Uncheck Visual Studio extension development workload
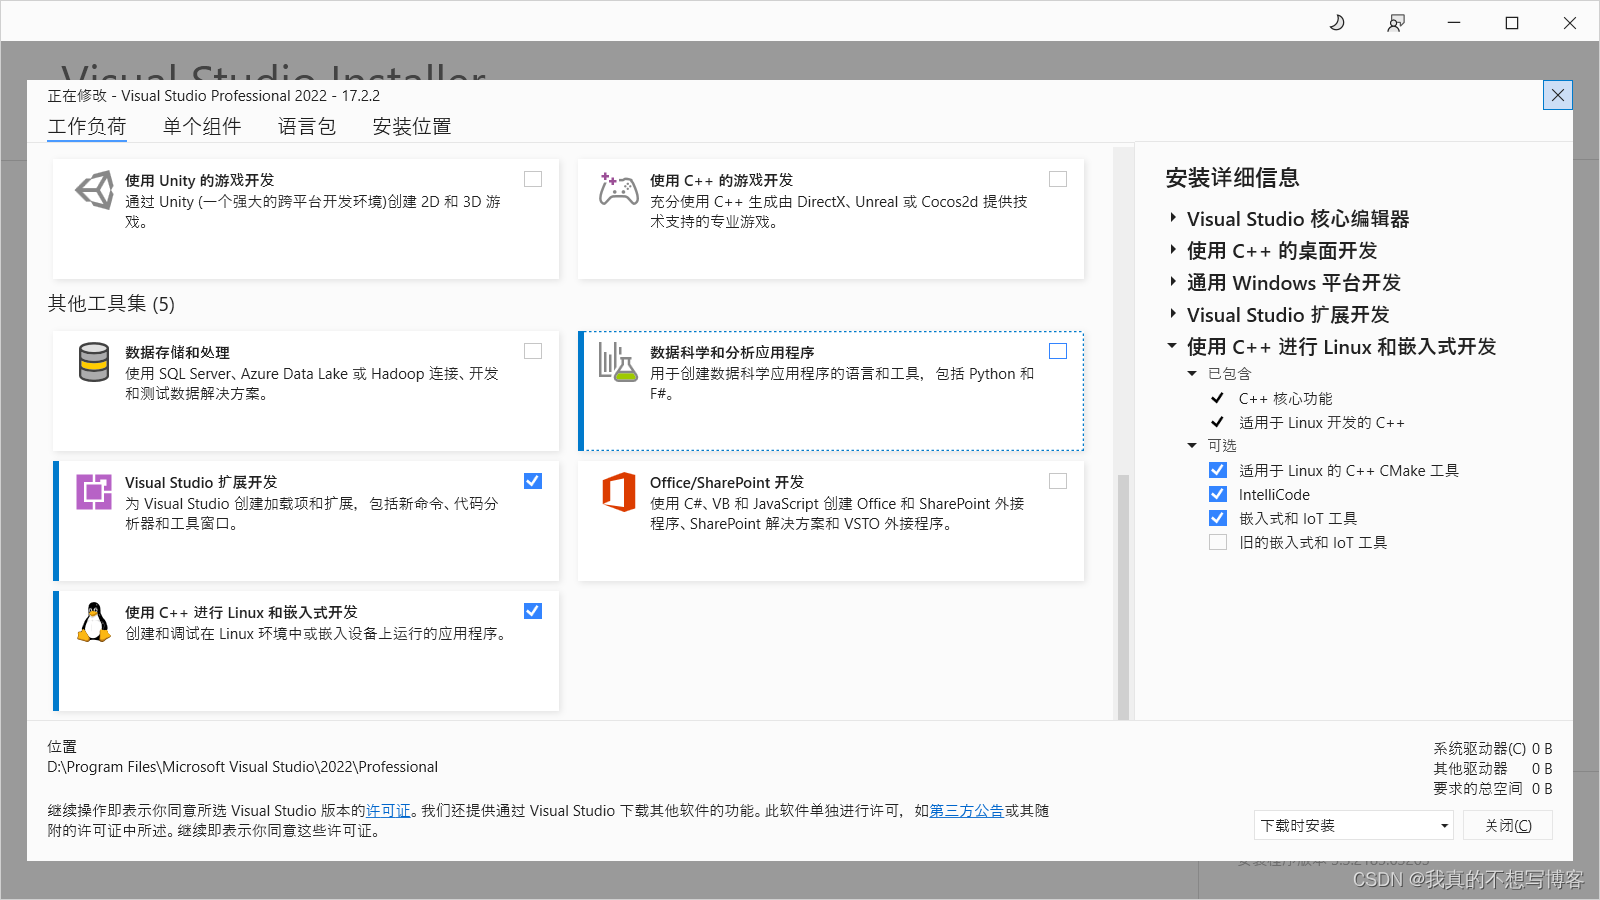This screenshot has width=1600, height=900. click(x=533, y=481)
